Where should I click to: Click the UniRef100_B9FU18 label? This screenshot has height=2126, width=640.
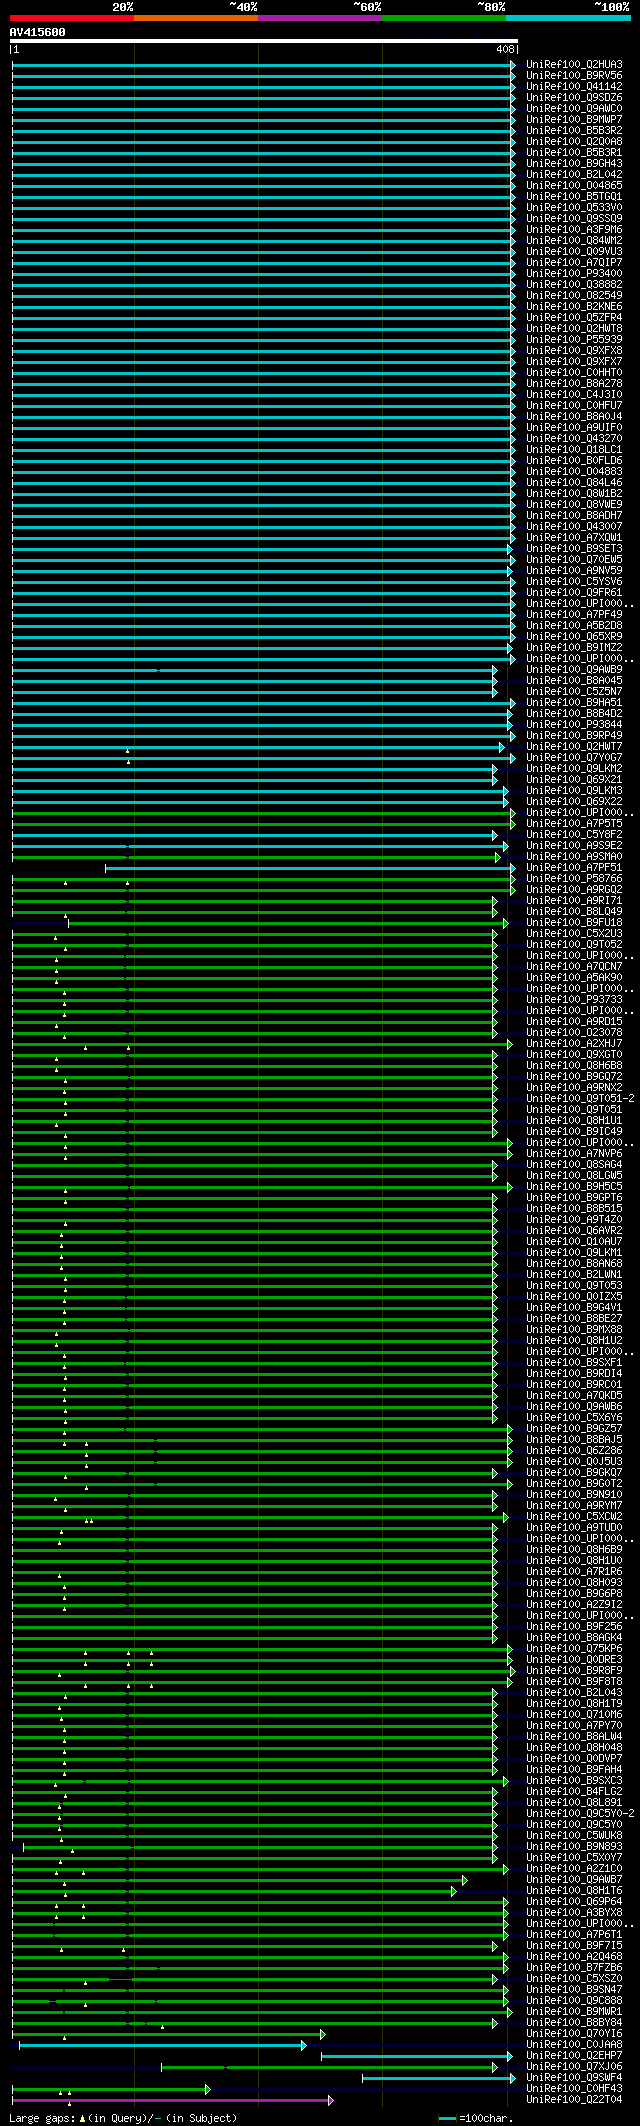point(574,923)
